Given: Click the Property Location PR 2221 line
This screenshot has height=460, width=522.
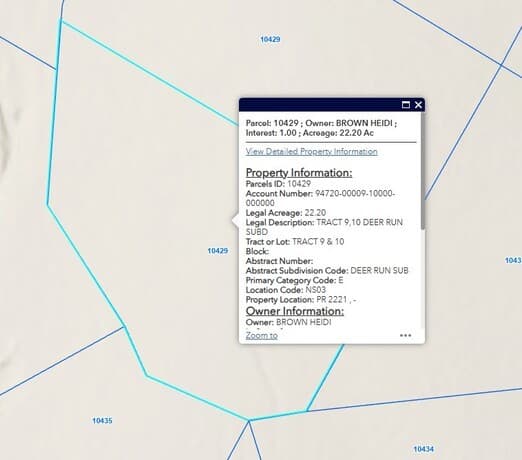Looking at the screenshot, I should coord(301,299).
